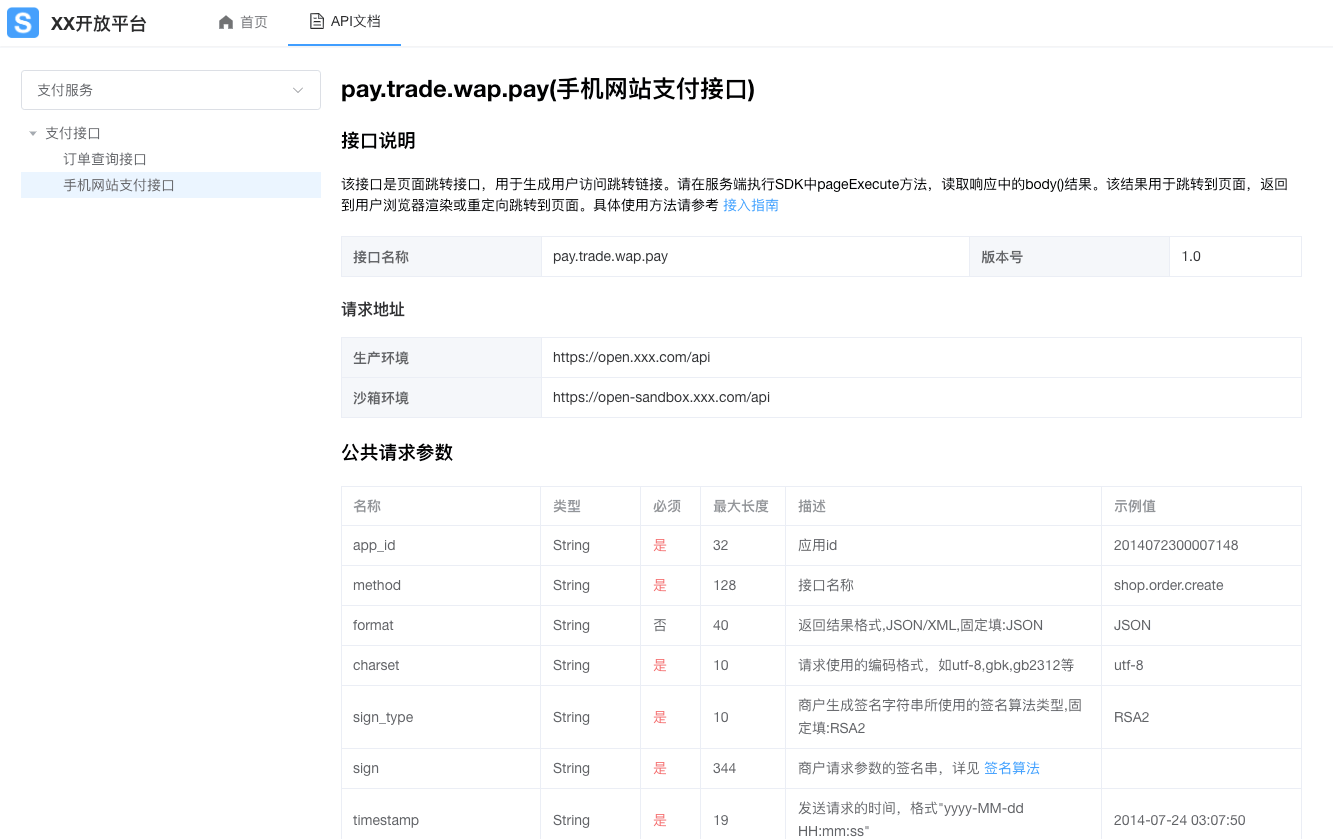Click the home icon beside 首页
This screenshot has width=1333, height=839.
[226, 22]
